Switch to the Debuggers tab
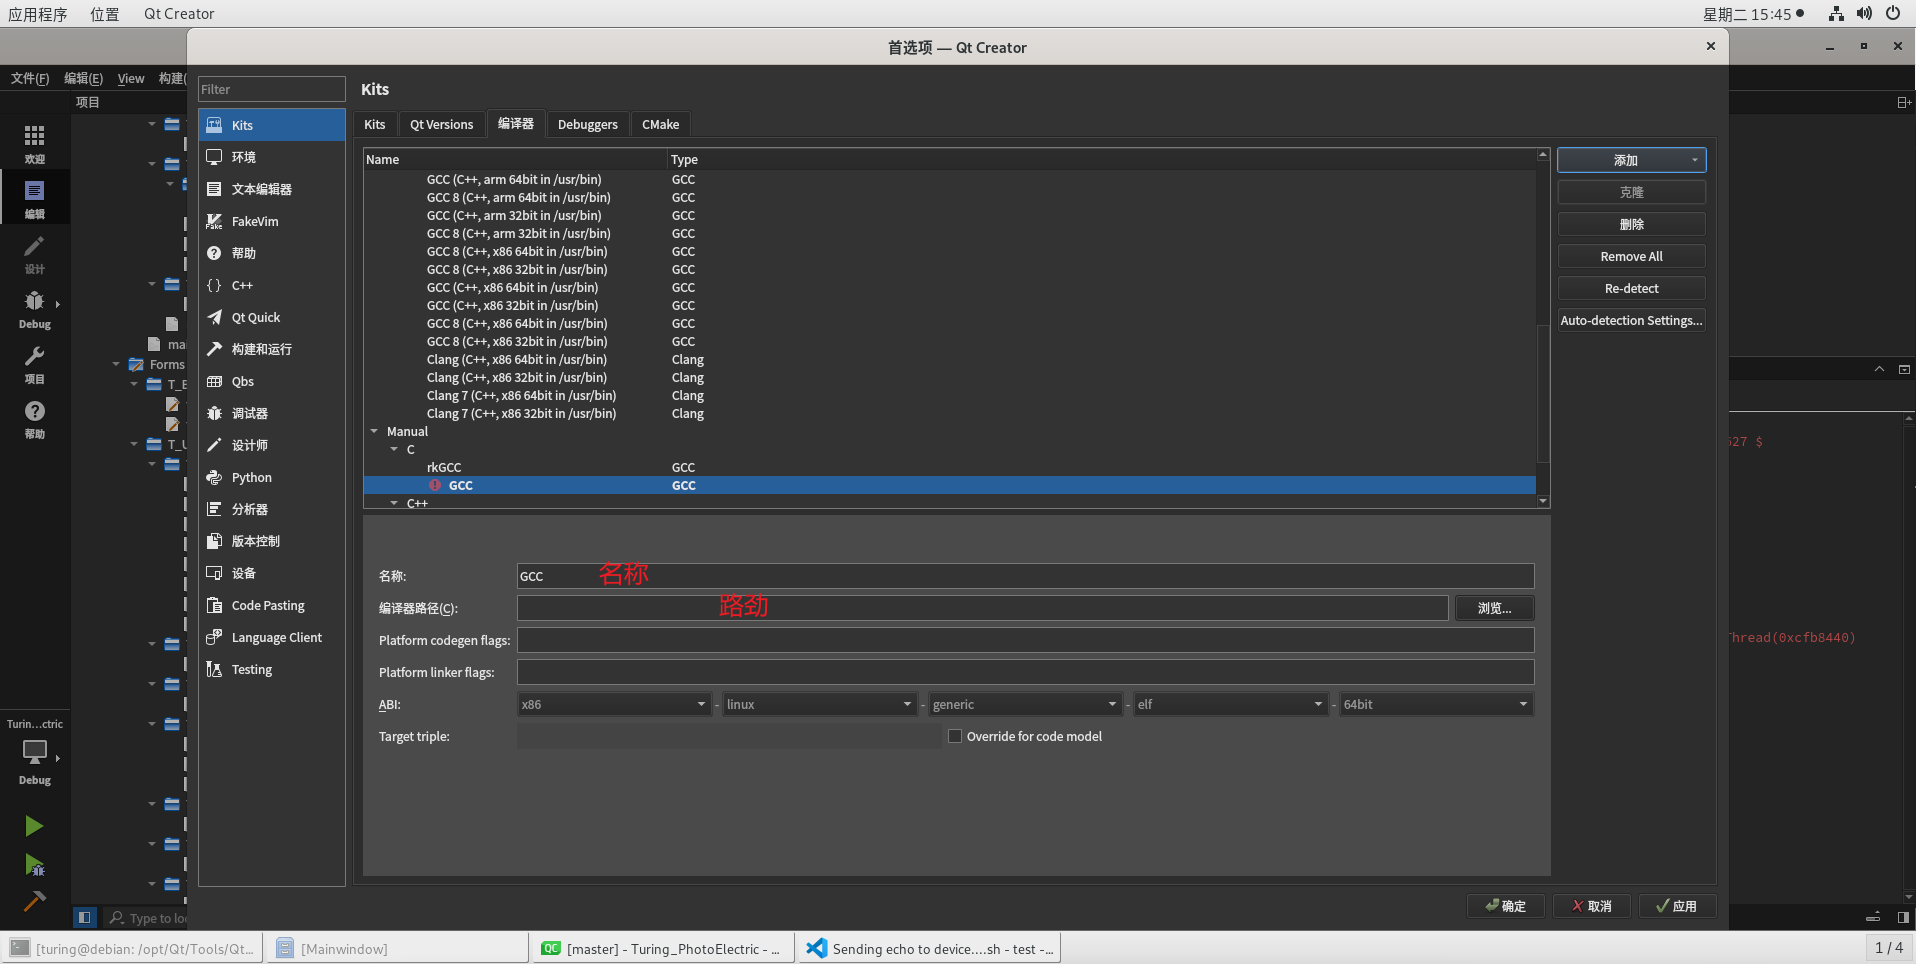Viewport: 1916px width, 964px height. point(588,124)
